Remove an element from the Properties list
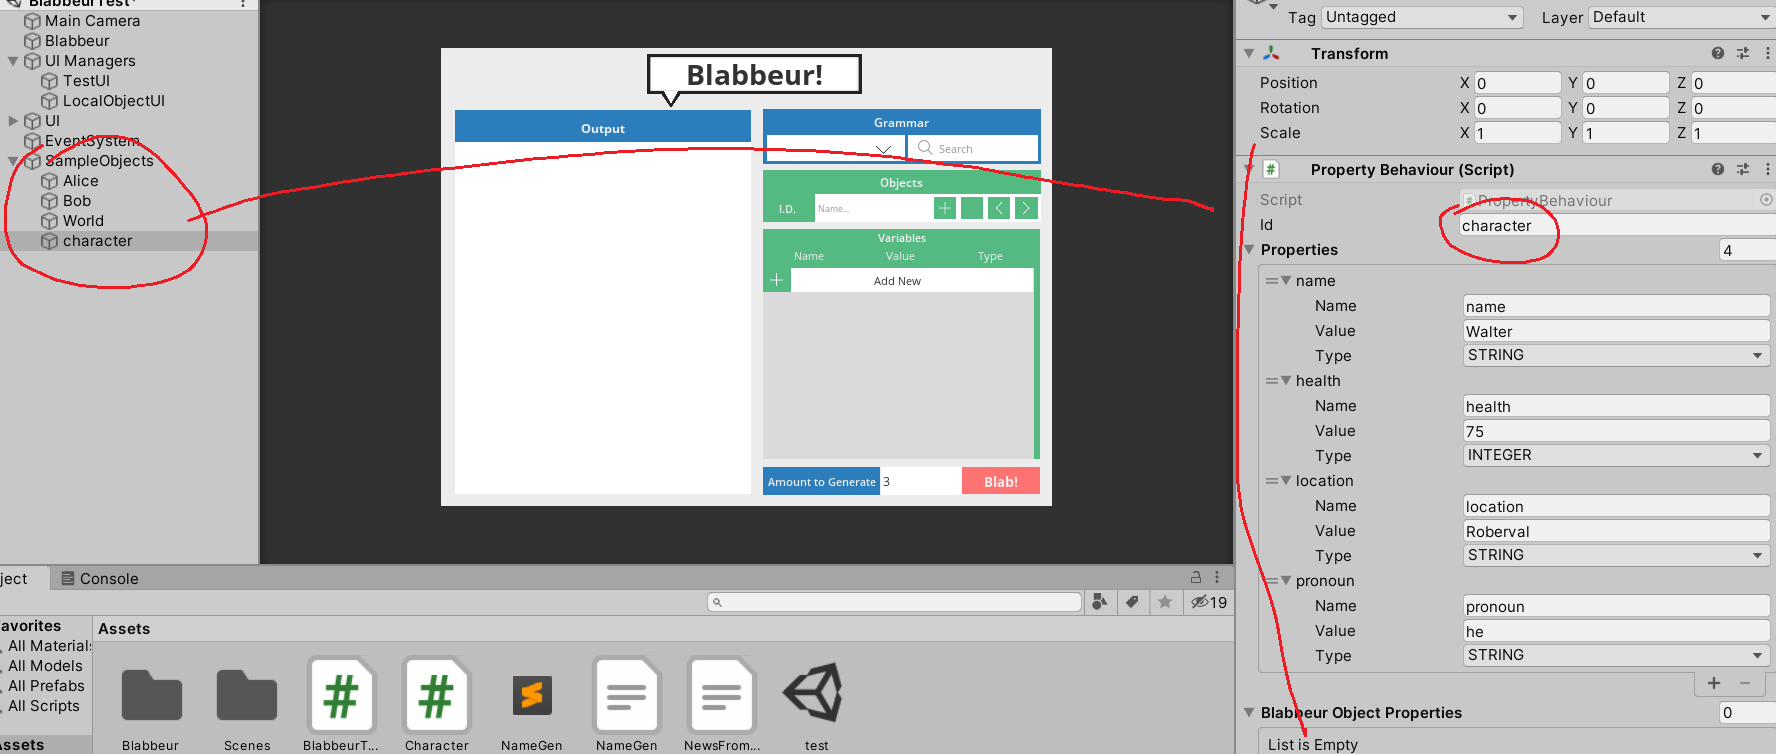Viewport: 1776px width, 754px height. (x=1745, y=683)
